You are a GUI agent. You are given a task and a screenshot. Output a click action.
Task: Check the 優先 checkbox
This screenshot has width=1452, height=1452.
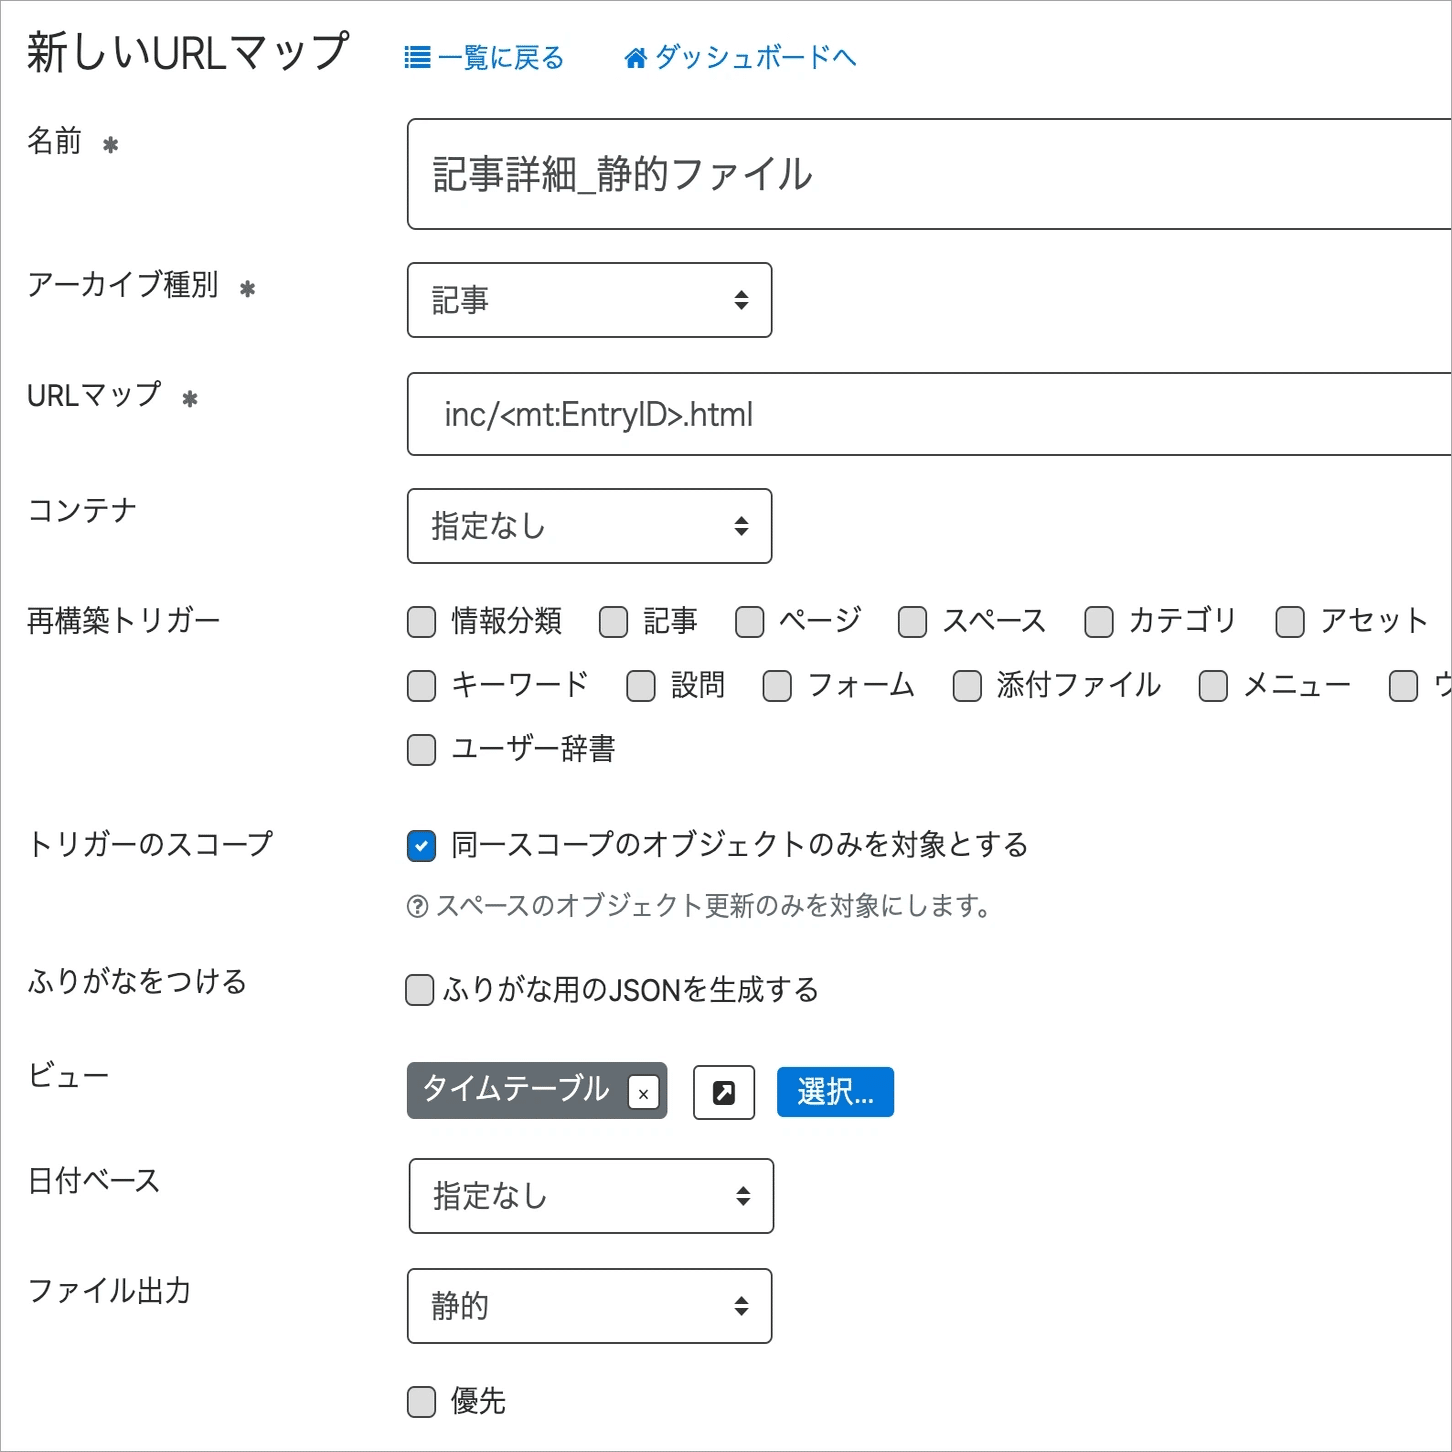coord(420,1402)
